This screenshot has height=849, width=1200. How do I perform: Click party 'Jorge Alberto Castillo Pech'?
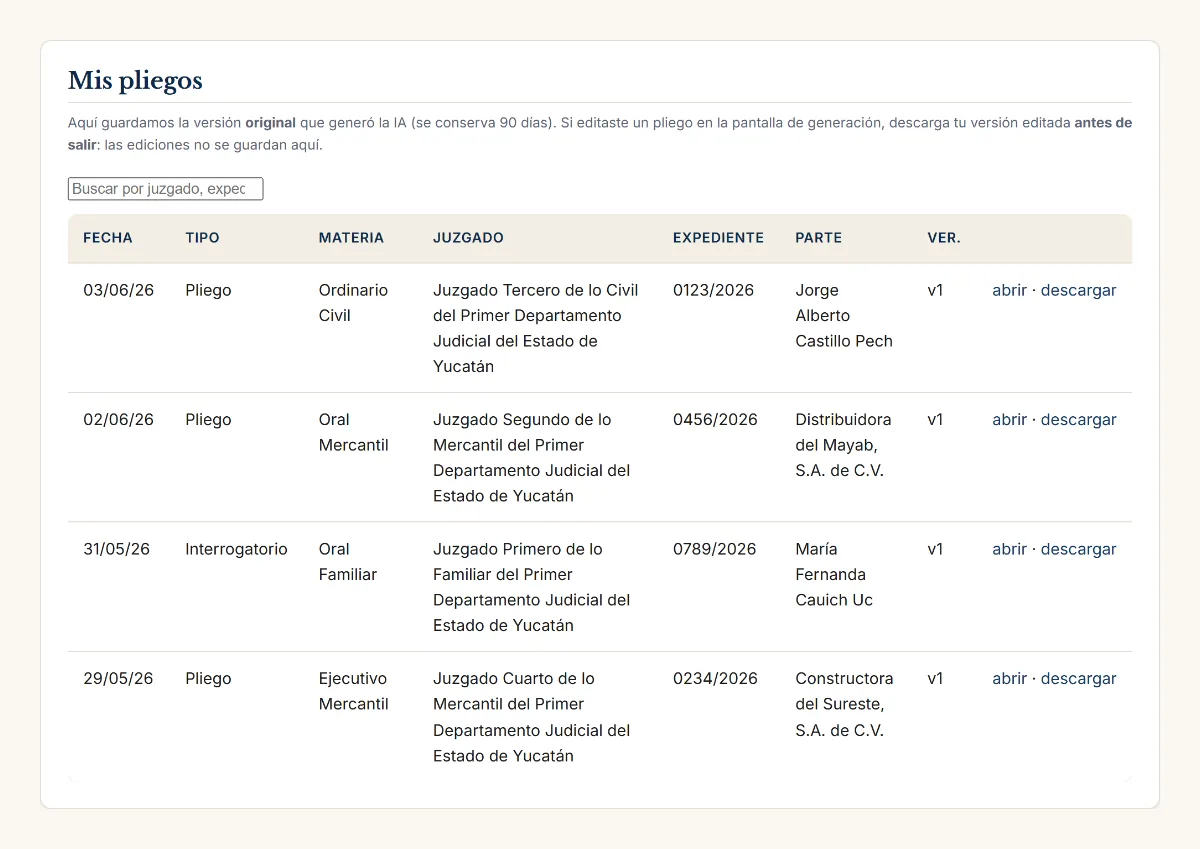[x=844, y=316]
